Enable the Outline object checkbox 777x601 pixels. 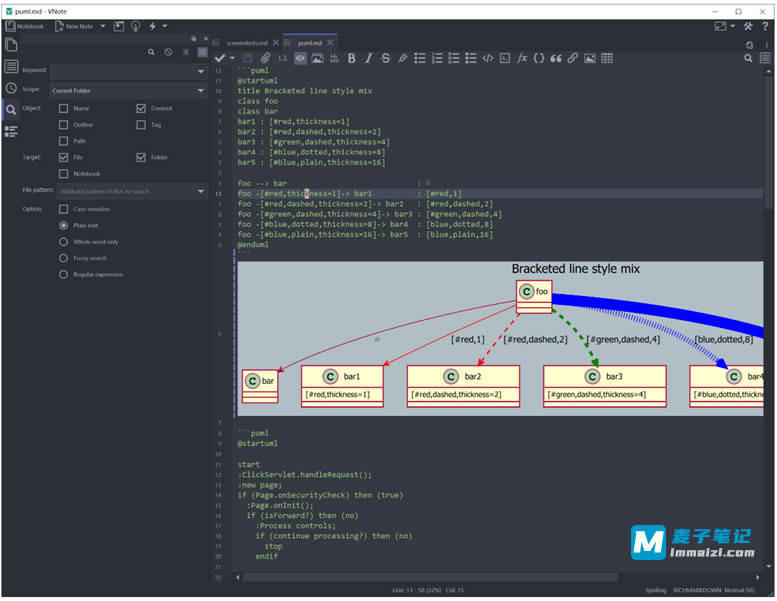63,124
